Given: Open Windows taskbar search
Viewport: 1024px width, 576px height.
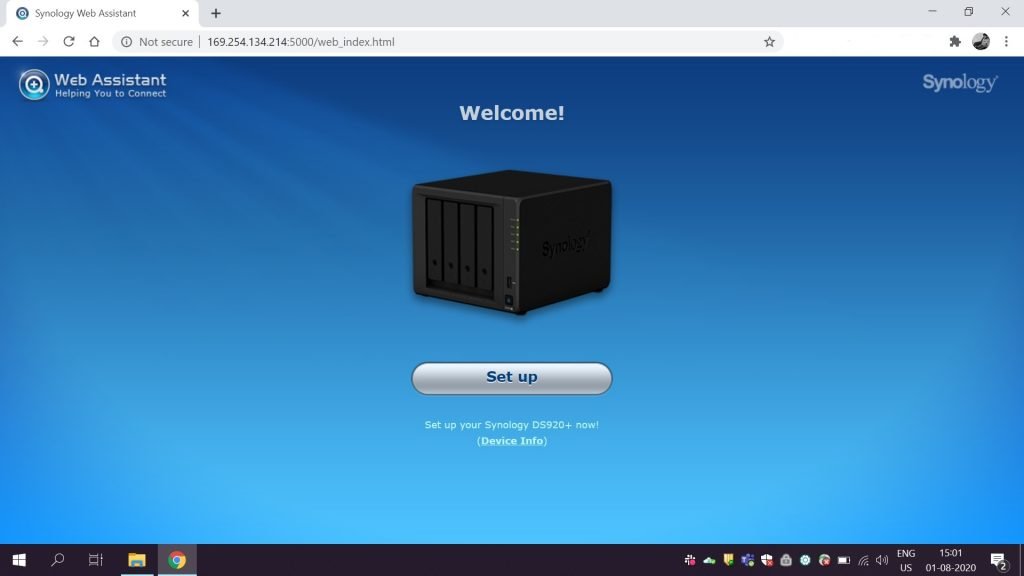Looking at the screenshot, I should (x=57, y=560).
